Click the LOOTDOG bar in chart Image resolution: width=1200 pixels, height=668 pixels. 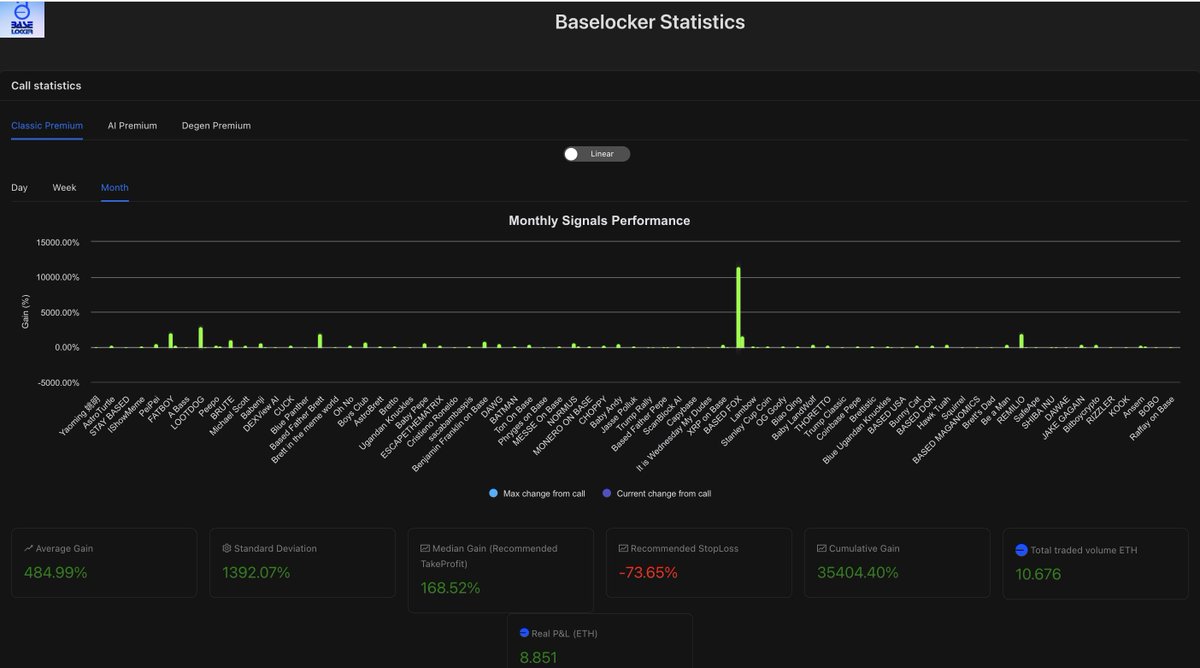pos(200,337)
